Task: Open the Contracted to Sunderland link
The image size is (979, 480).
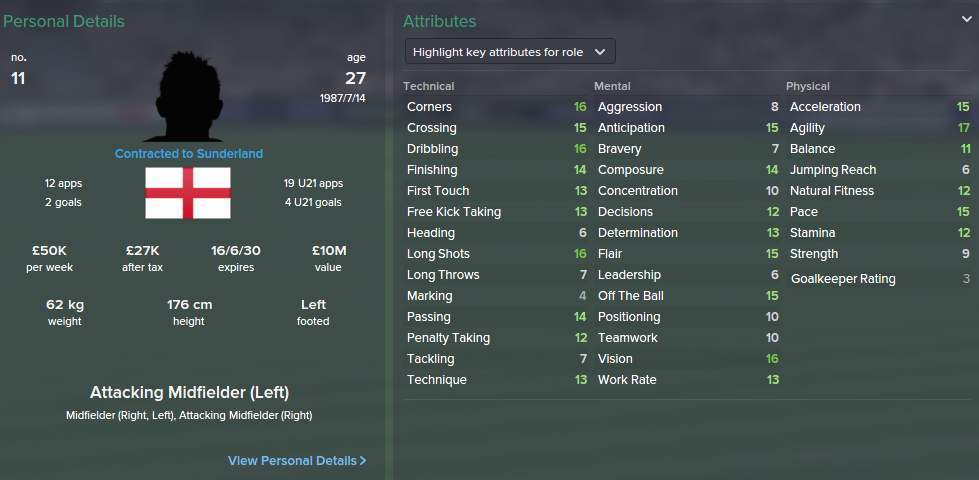Action: [189, 154]
